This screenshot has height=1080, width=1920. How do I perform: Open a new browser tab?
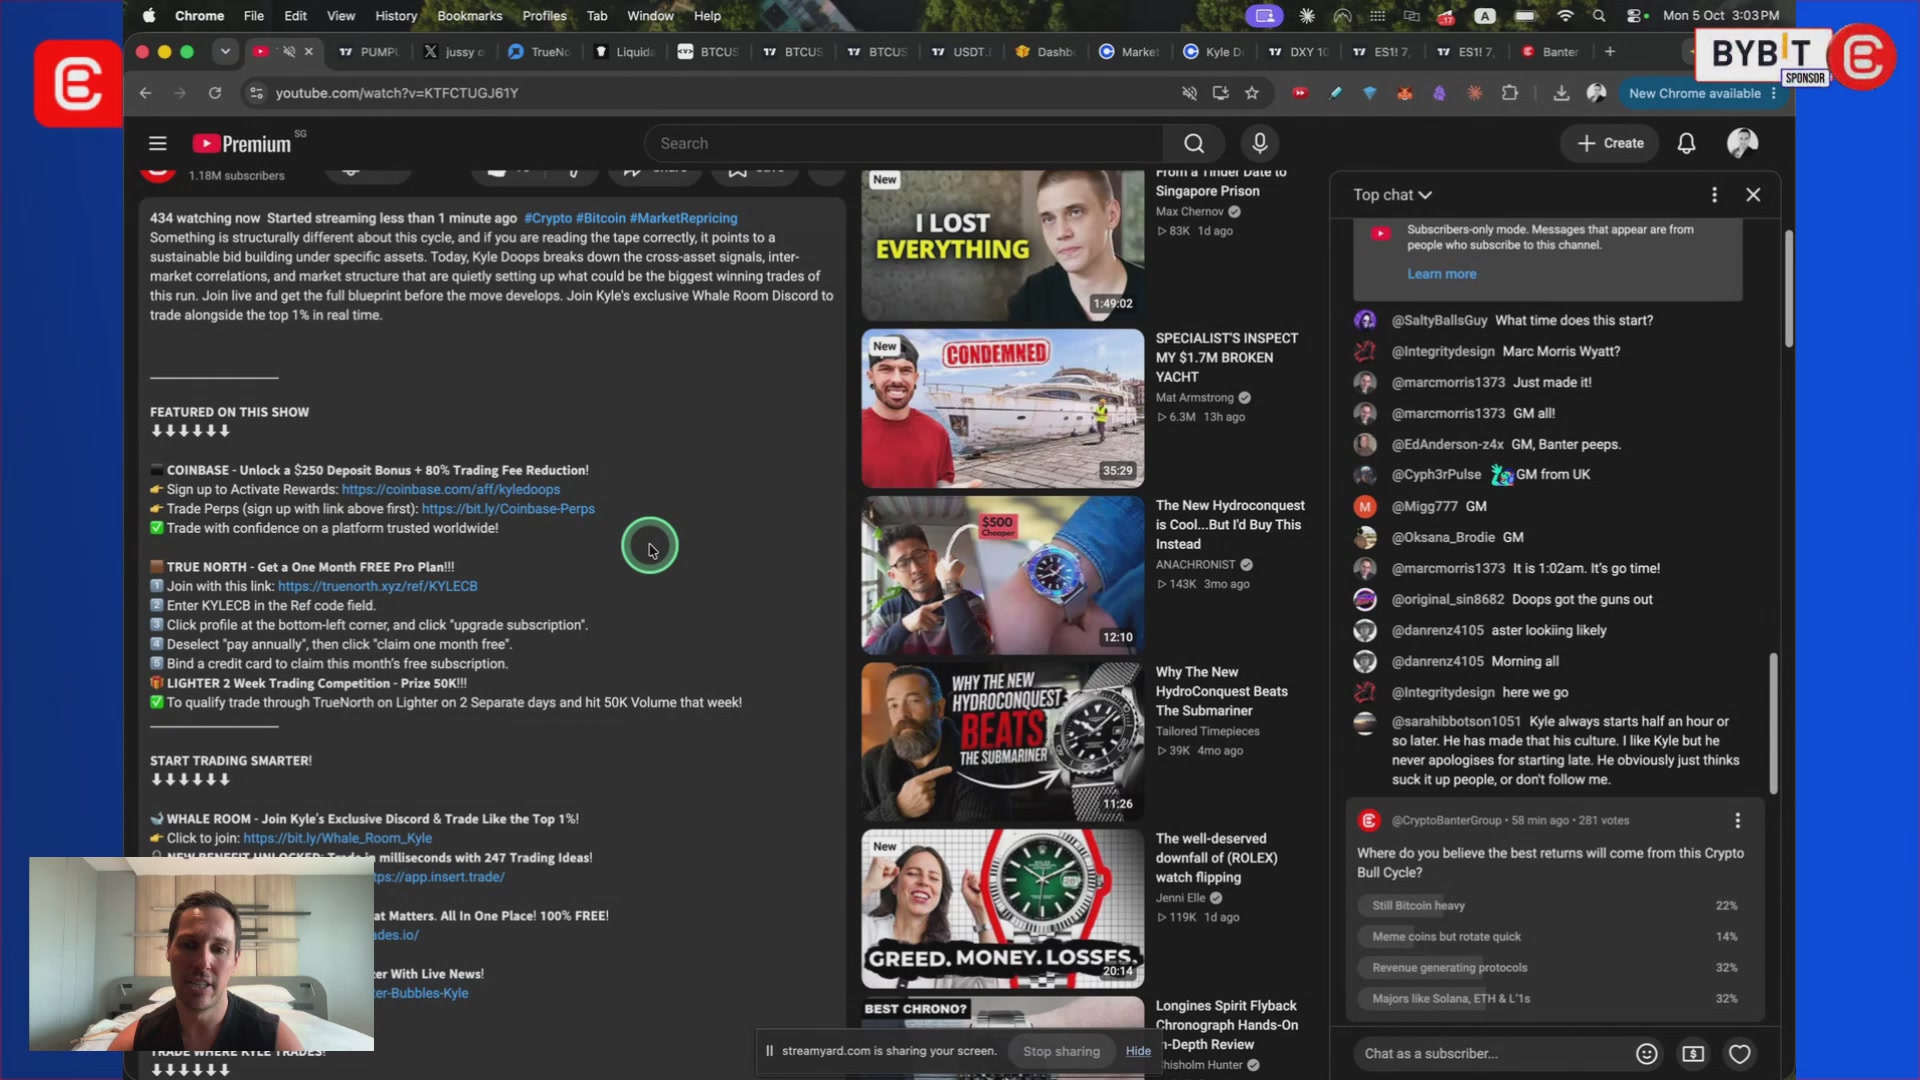click(1610, 51)
